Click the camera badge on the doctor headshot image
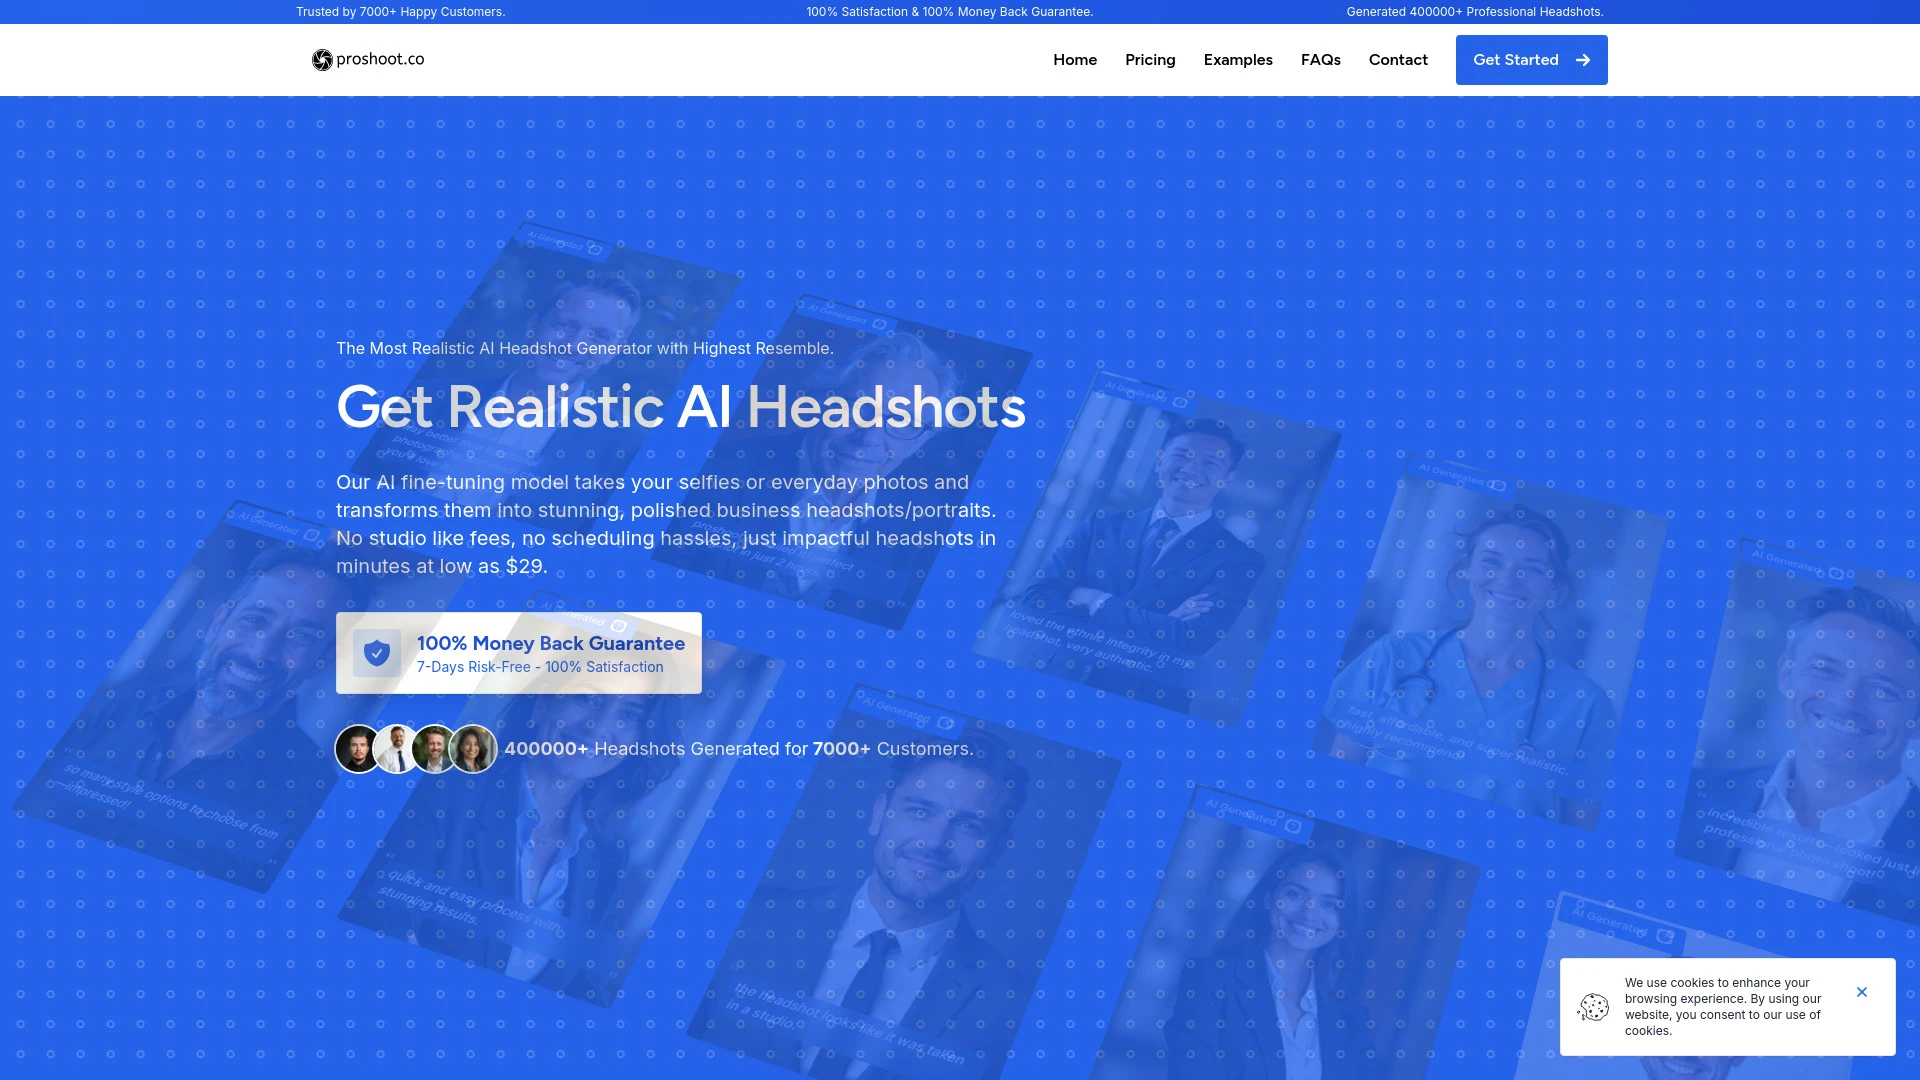Viewport: 1920px width, 1080px height. (x=1496, y=486)
